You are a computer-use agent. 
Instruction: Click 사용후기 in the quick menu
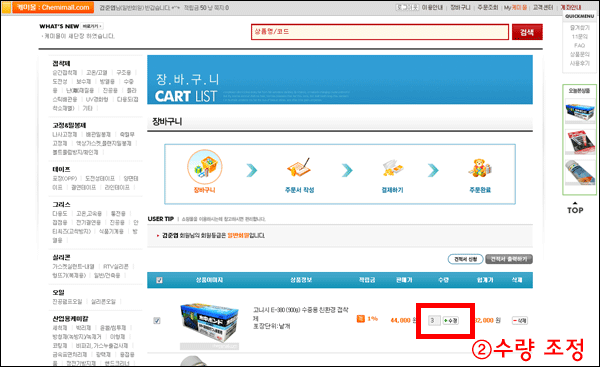tap(580, 63)
